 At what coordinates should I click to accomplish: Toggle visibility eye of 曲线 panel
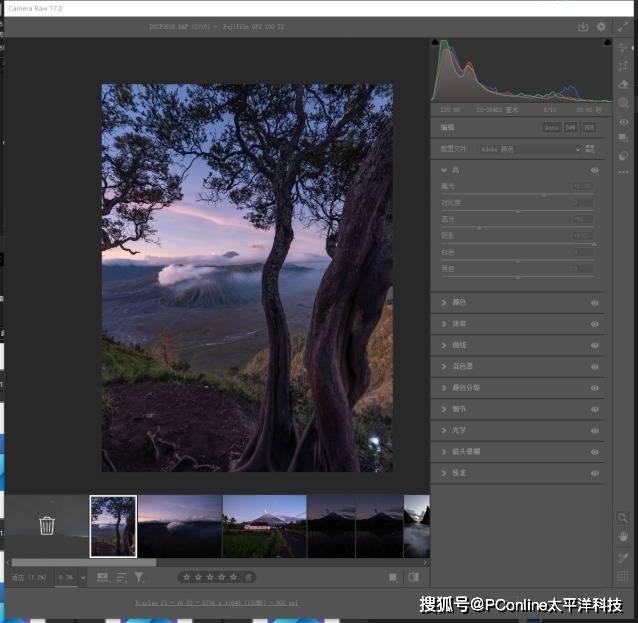coord(595,345)
